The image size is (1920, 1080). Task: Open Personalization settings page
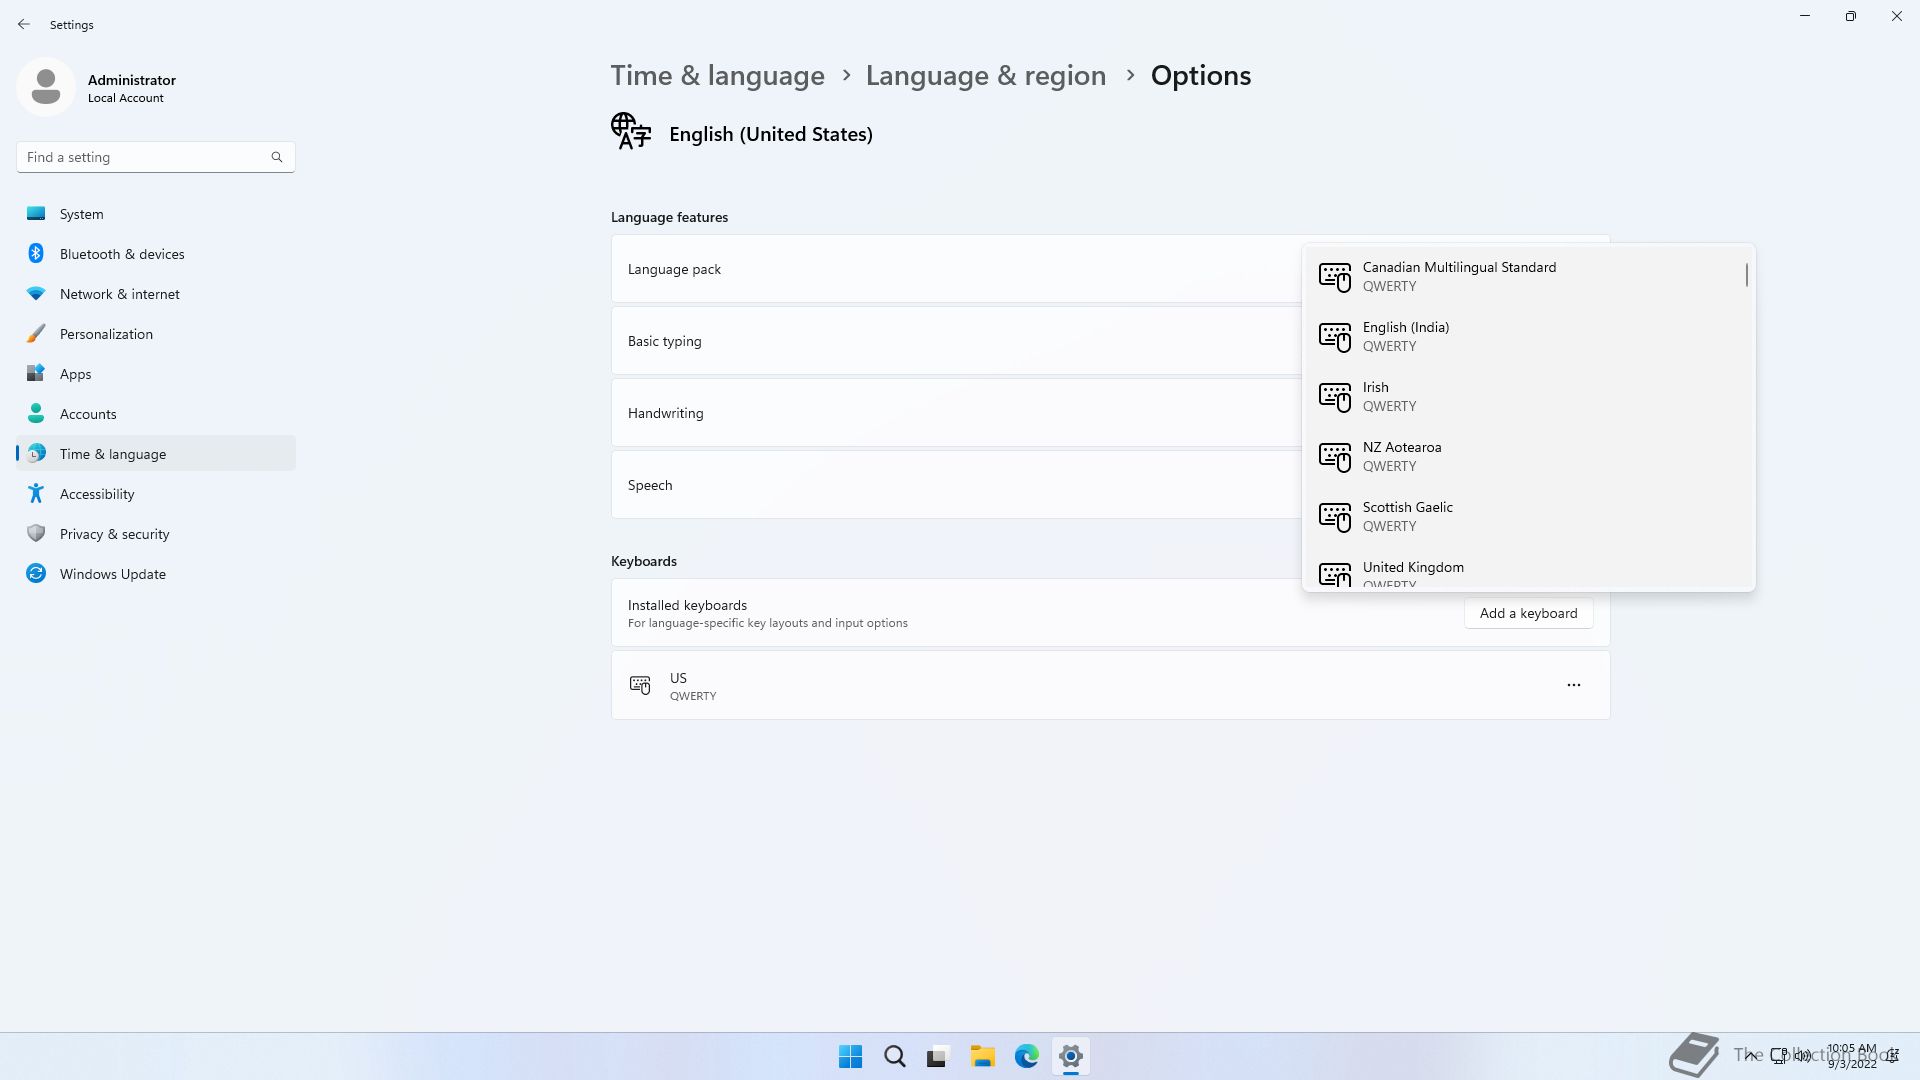tap(106, 334)
